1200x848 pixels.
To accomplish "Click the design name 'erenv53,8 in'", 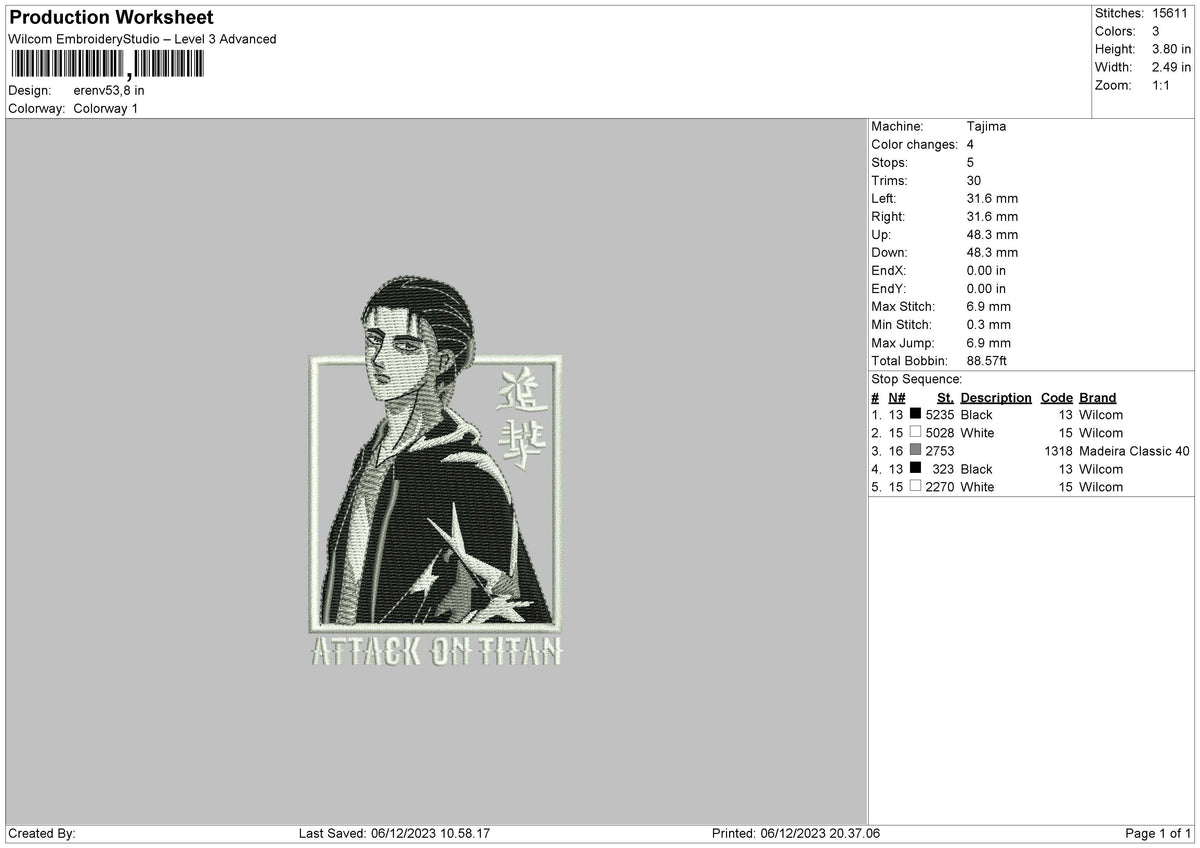I will pyautogui.click(x=109, y=90).
